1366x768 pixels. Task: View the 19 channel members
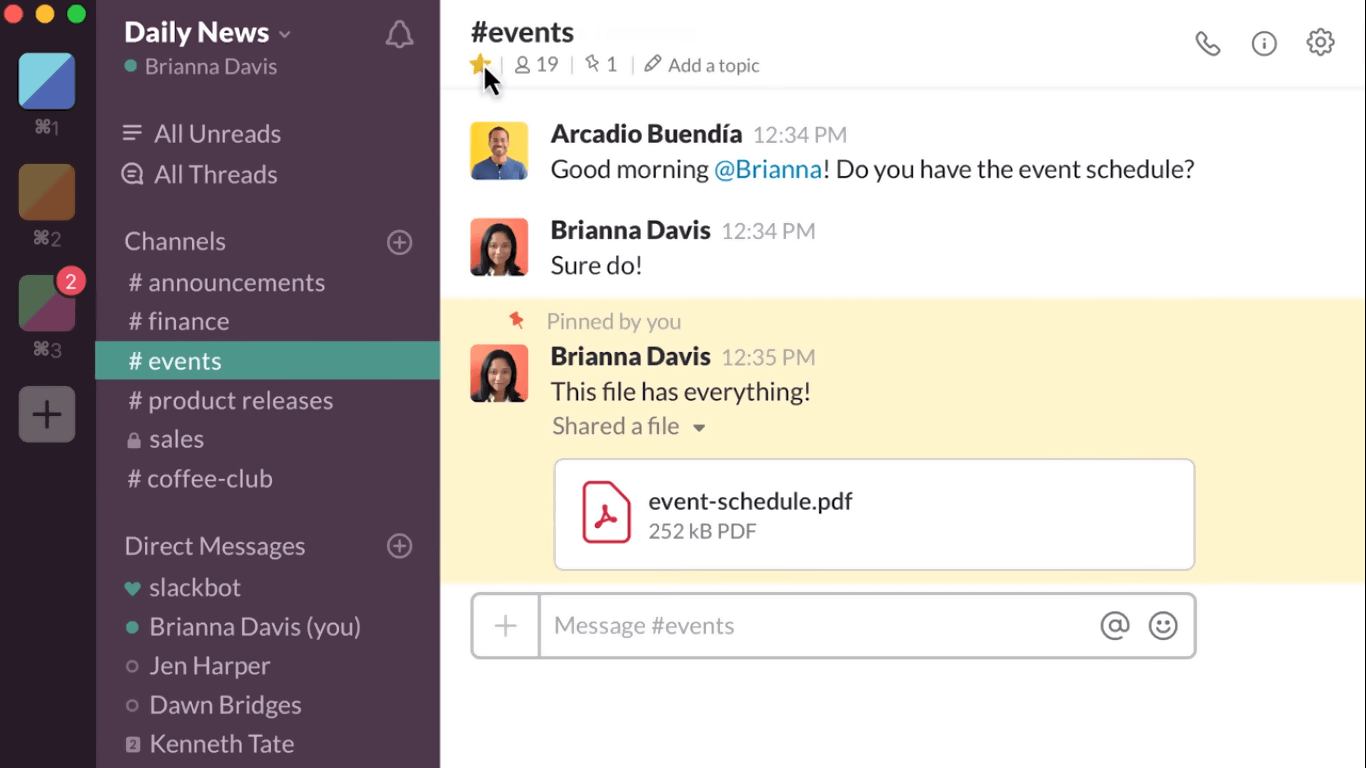(x=536, y=65)
